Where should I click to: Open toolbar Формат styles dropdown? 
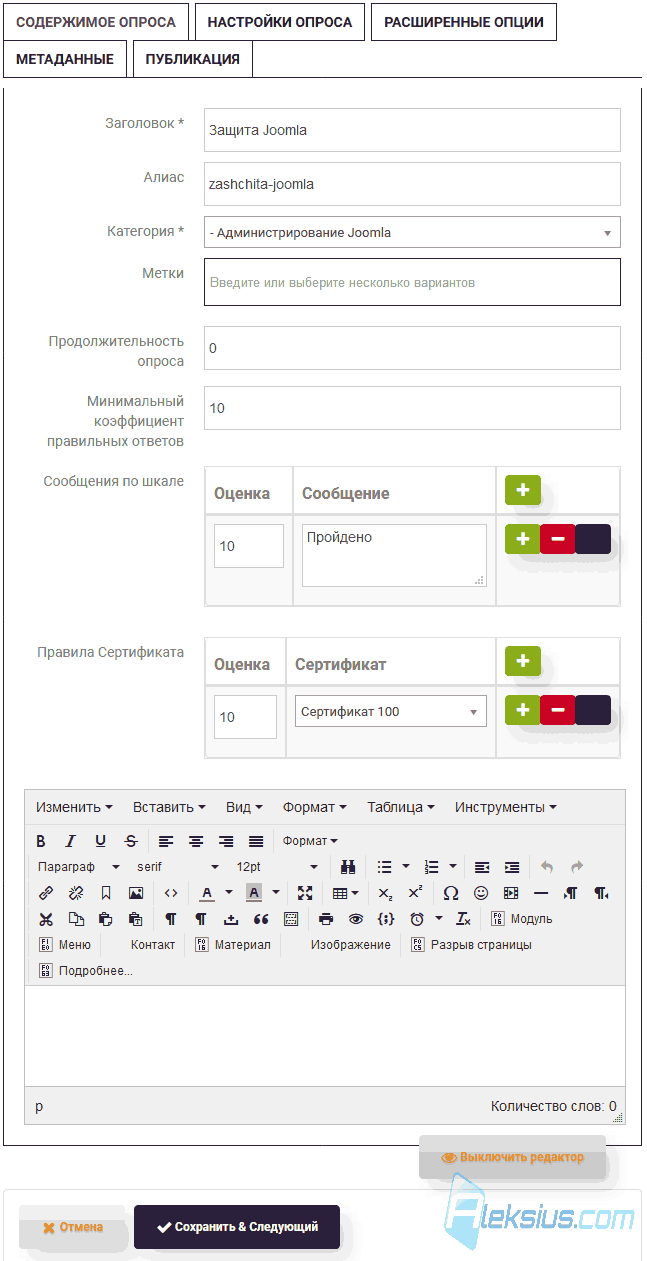(310, 841)
